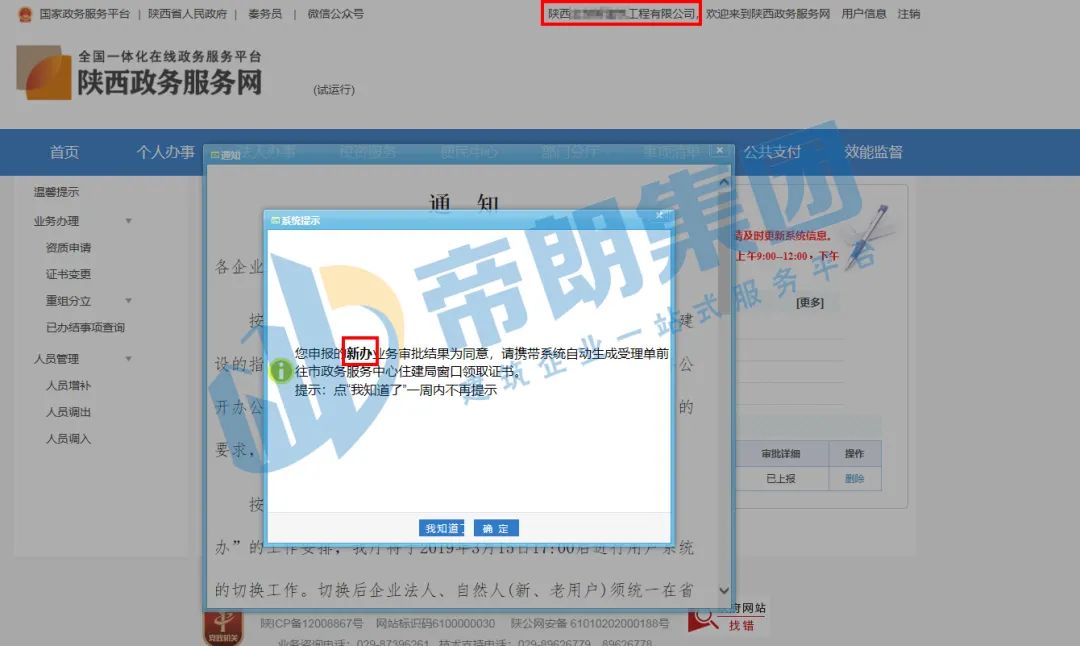Close the 通知 notice dialog
This screenshot has width=1080, height=646.
pos(720,151)
